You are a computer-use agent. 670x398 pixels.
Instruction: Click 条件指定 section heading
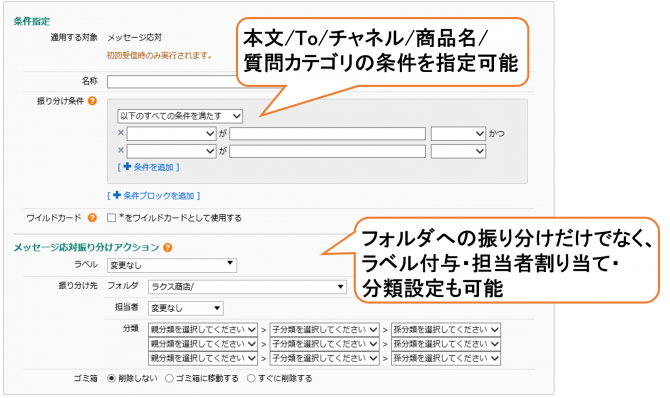(x=32, y=21)
